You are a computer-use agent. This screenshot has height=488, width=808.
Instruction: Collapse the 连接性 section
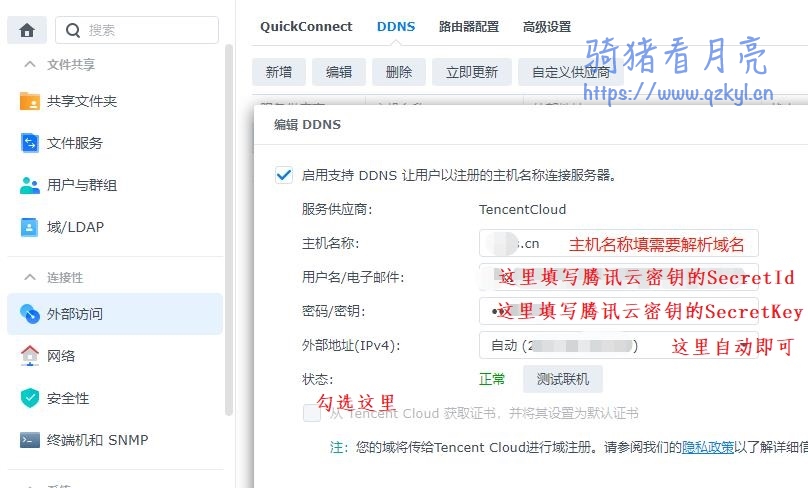click(30, 277)
